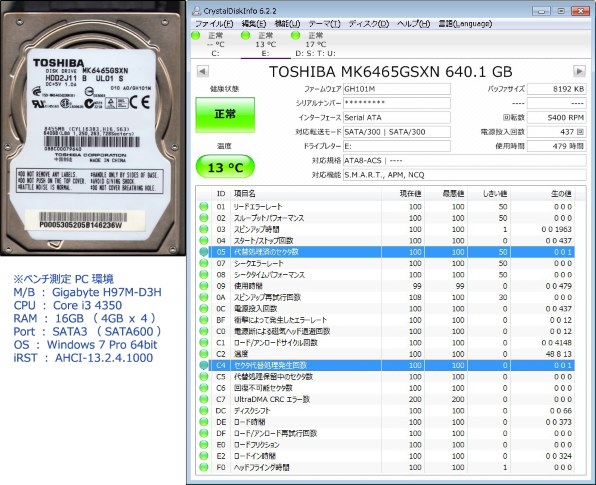Open the ヘルプ(H) menu
596x485 pixels.
point(413,24)
